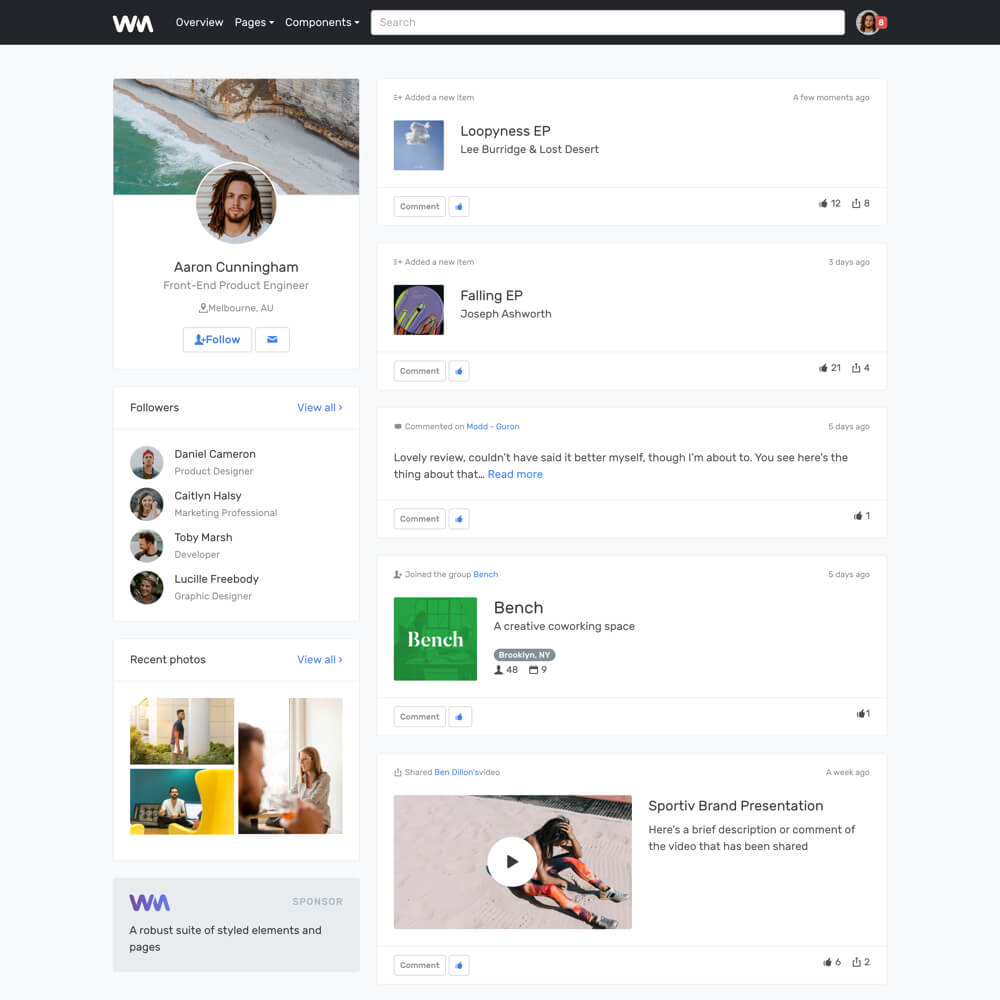Click the share icon on the Falling EP post
The width and height of the screenshot is (1000, 1000).
[x=857, y=367]
